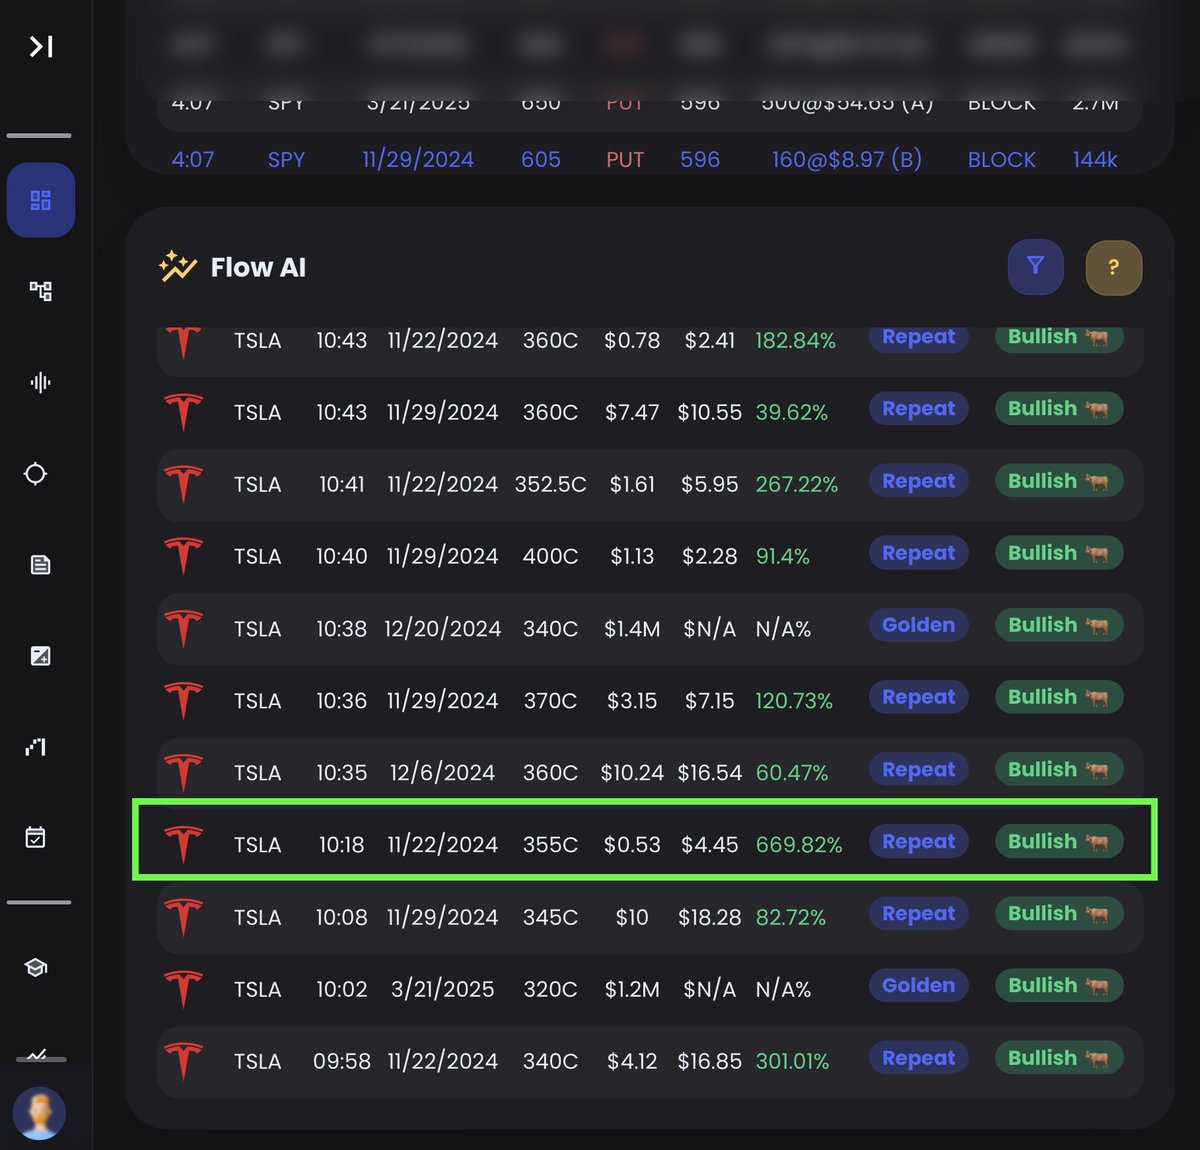The width and height of the screenshot is (1200, 1150).
Task: Select the 352.5C strike cell
Action: 550,484
